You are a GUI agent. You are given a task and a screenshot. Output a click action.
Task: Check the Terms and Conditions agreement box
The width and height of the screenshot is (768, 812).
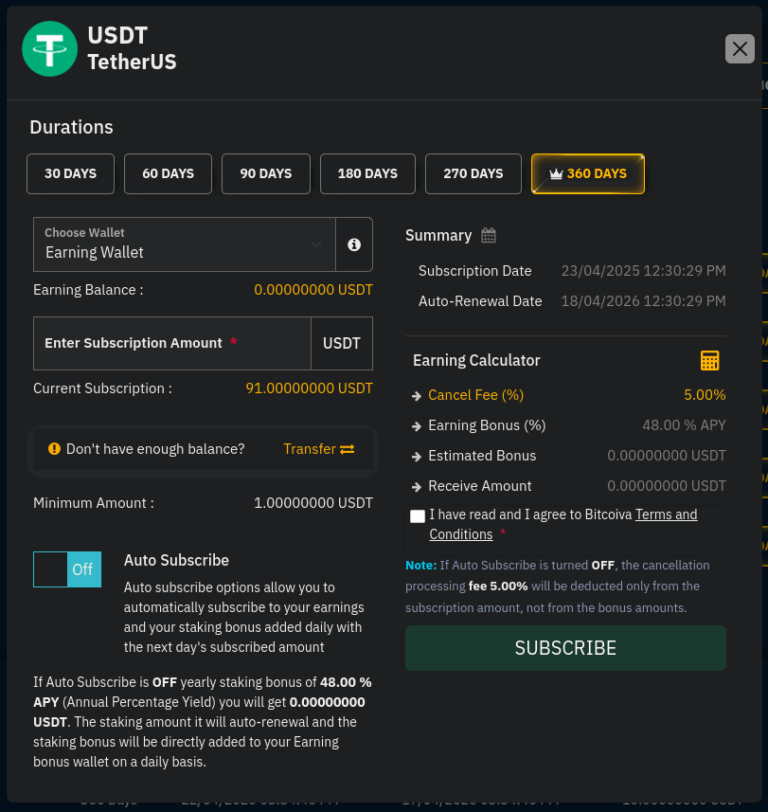(417, 516)
